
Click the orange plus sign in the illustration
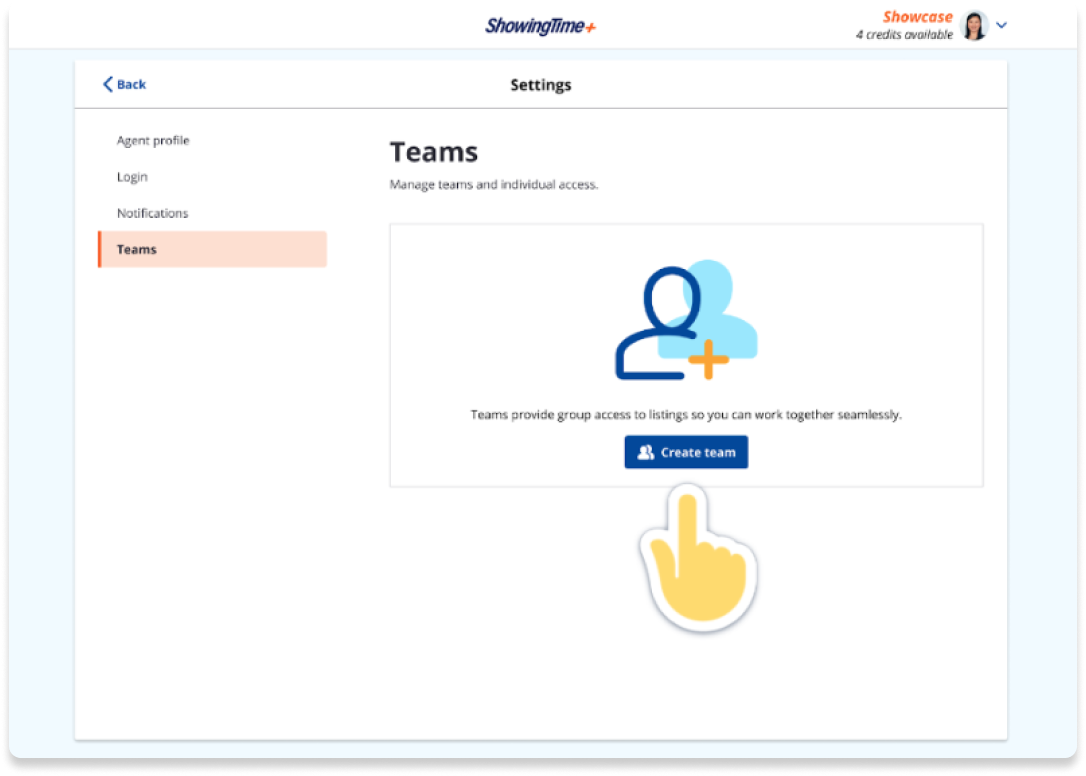coord(708,360)
